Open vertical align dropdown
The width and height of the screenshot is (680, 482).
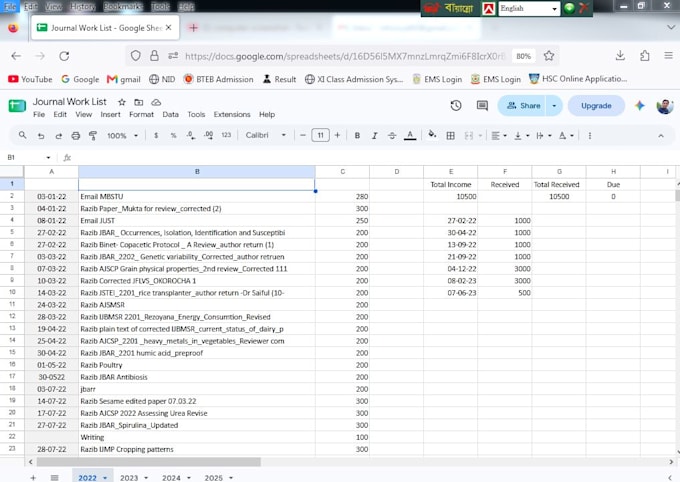point(522,136)
